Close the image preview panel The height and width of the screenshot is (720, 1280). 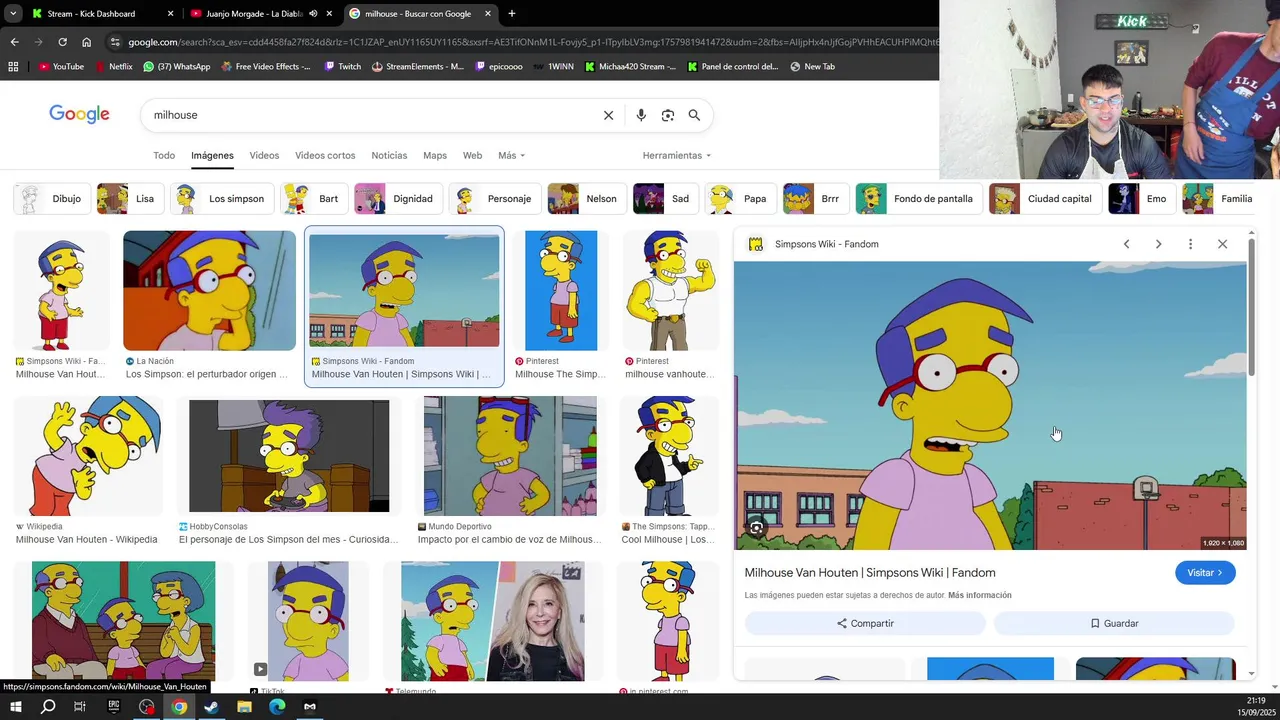[1222, 244]
